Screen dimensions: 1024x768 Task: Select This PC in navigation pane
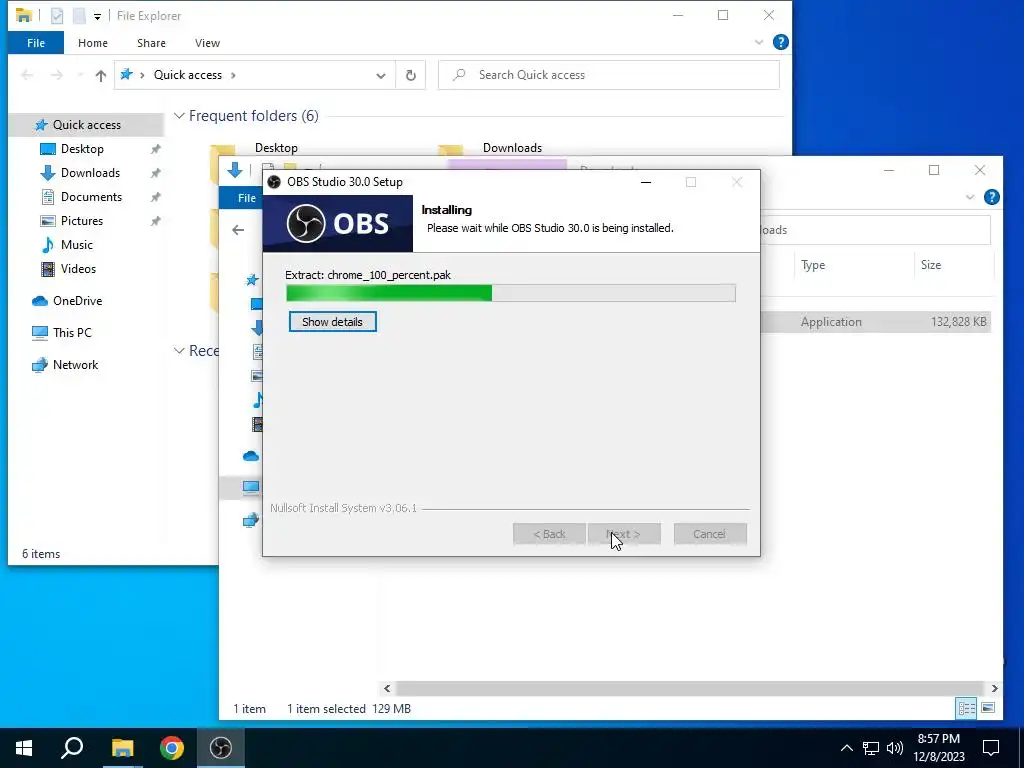point(72,333)
